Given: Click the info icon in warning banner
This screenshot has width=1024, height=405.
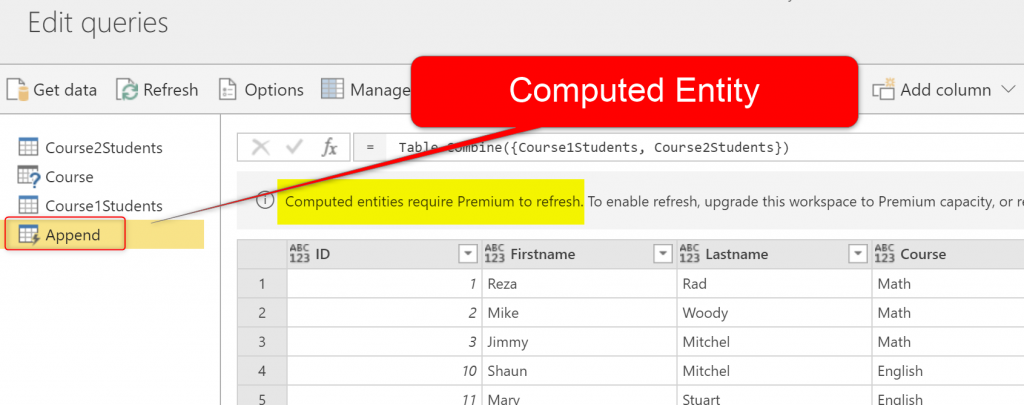Looking at the screenshot, I should (263, 201).
